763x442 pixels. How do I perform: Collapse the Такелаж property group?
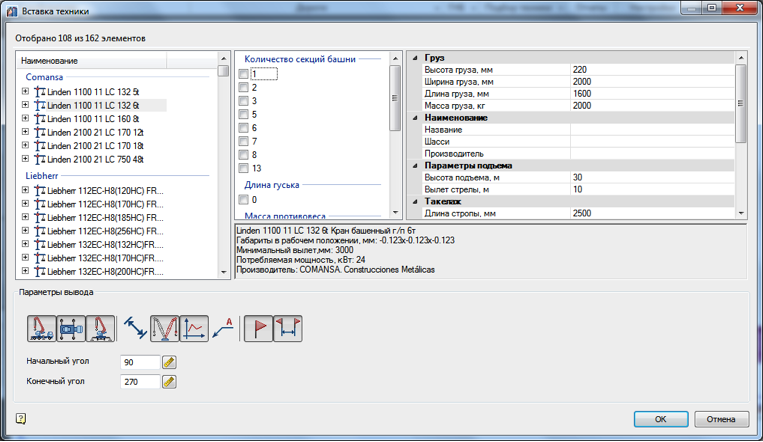415,202
